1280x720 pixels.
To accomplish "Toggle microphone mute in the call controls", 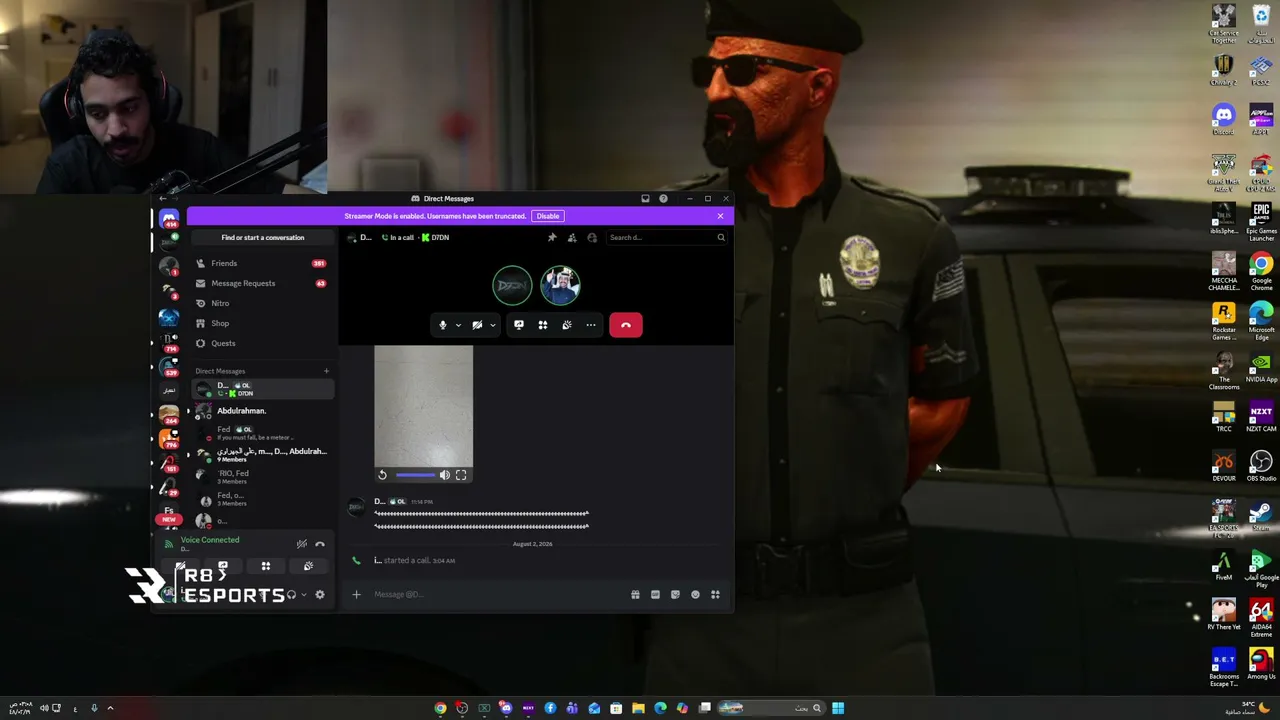I will pos(443,325).
